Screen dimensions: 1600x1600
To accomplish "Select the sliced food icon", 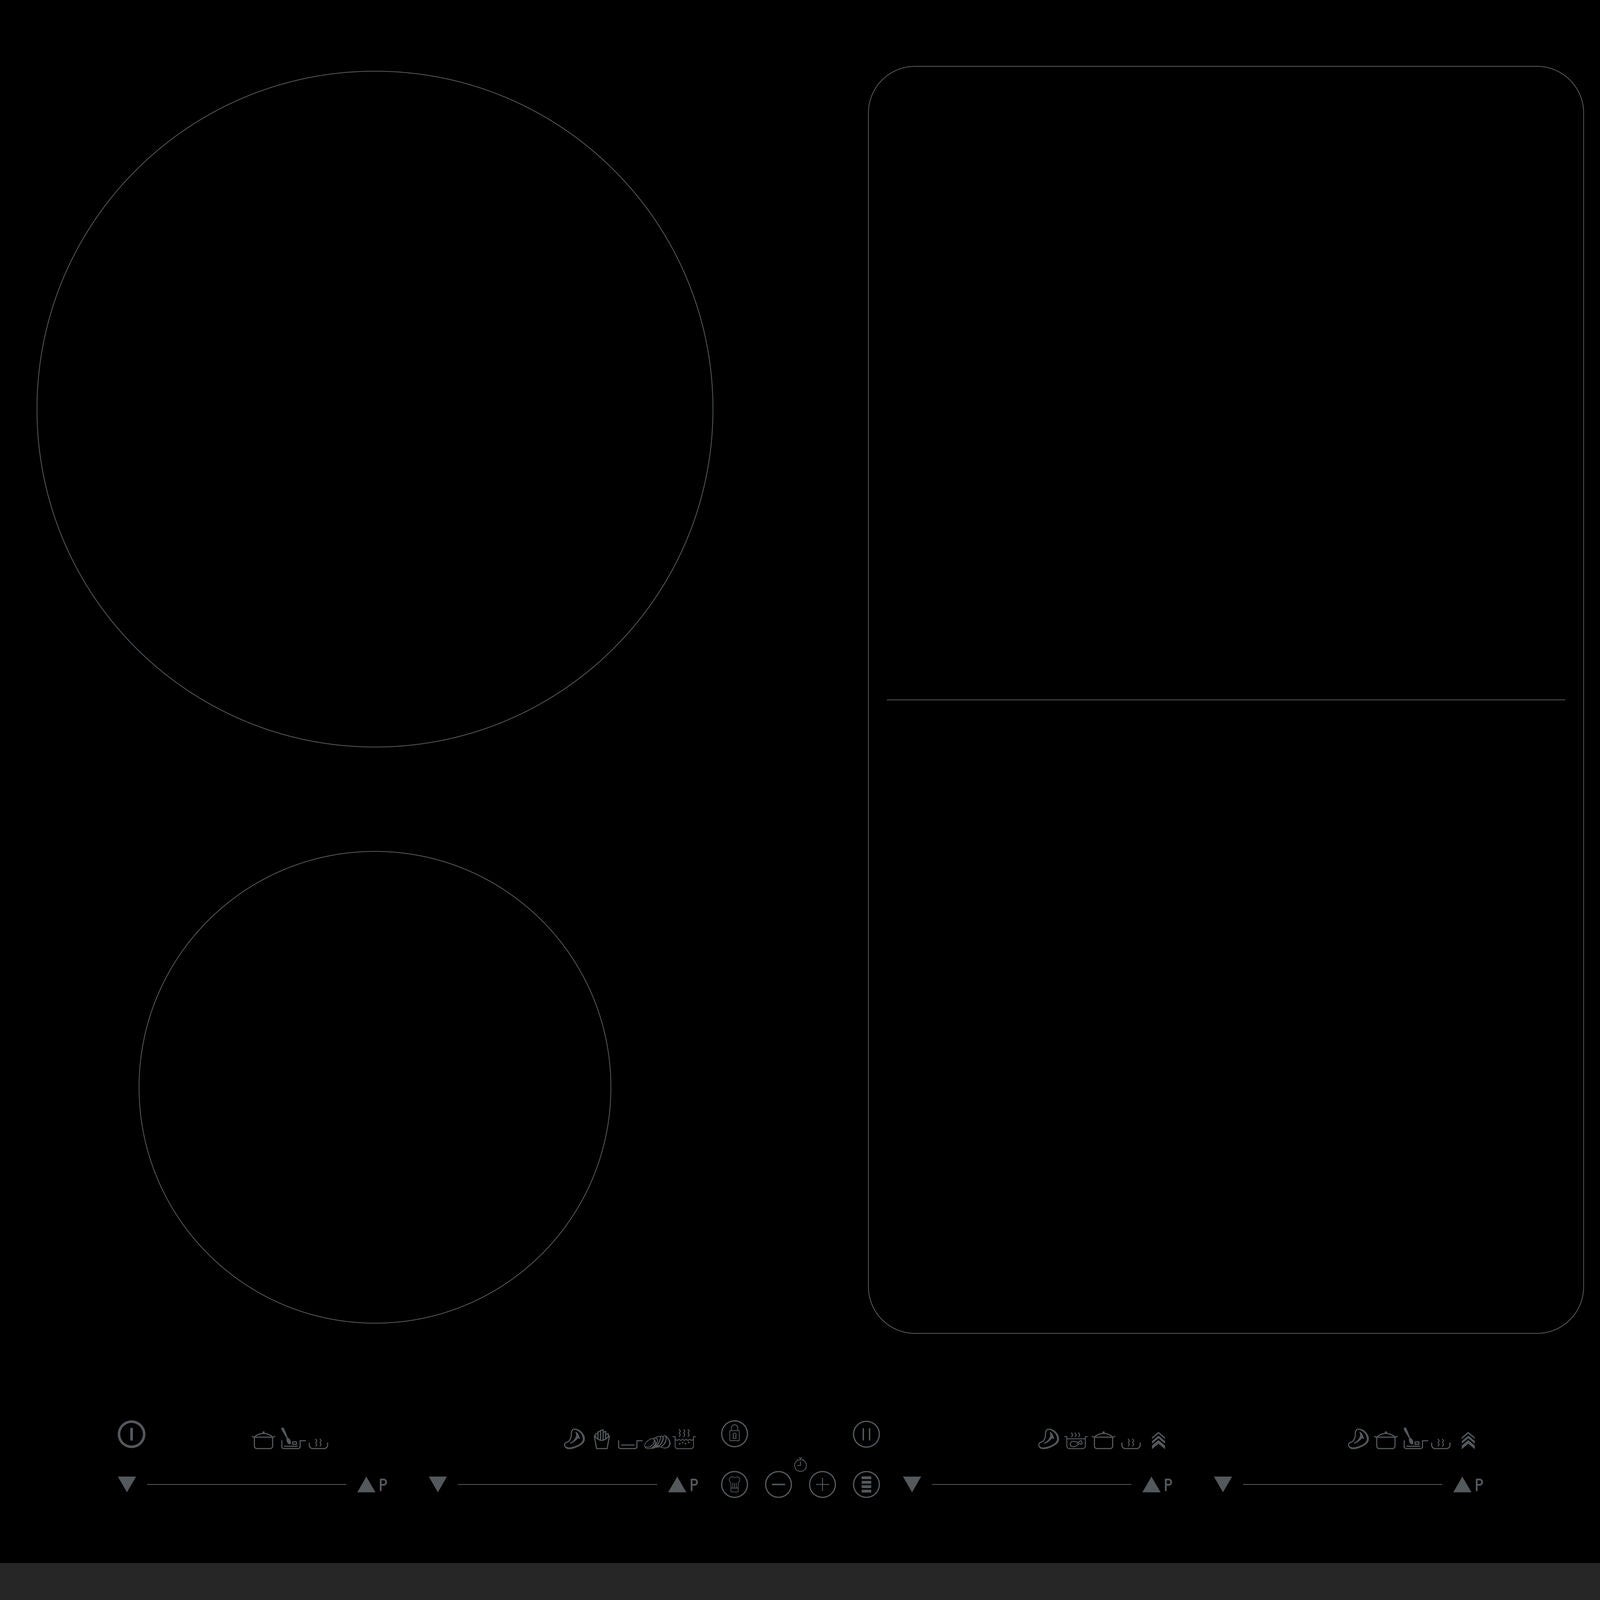I will [657, 1441].
